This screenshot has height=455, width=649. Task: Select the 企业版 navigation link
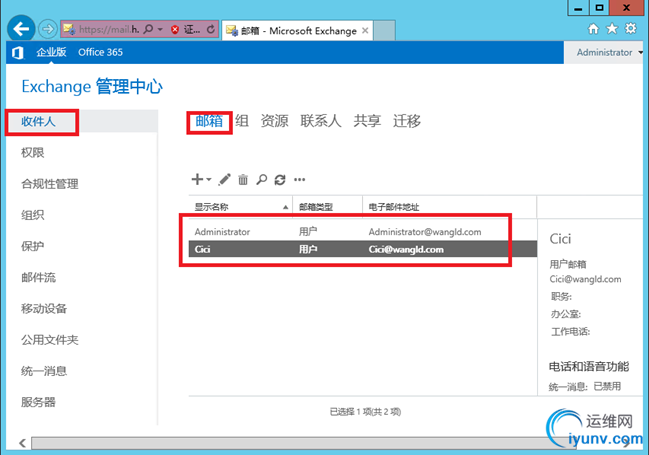coord(51,52)
